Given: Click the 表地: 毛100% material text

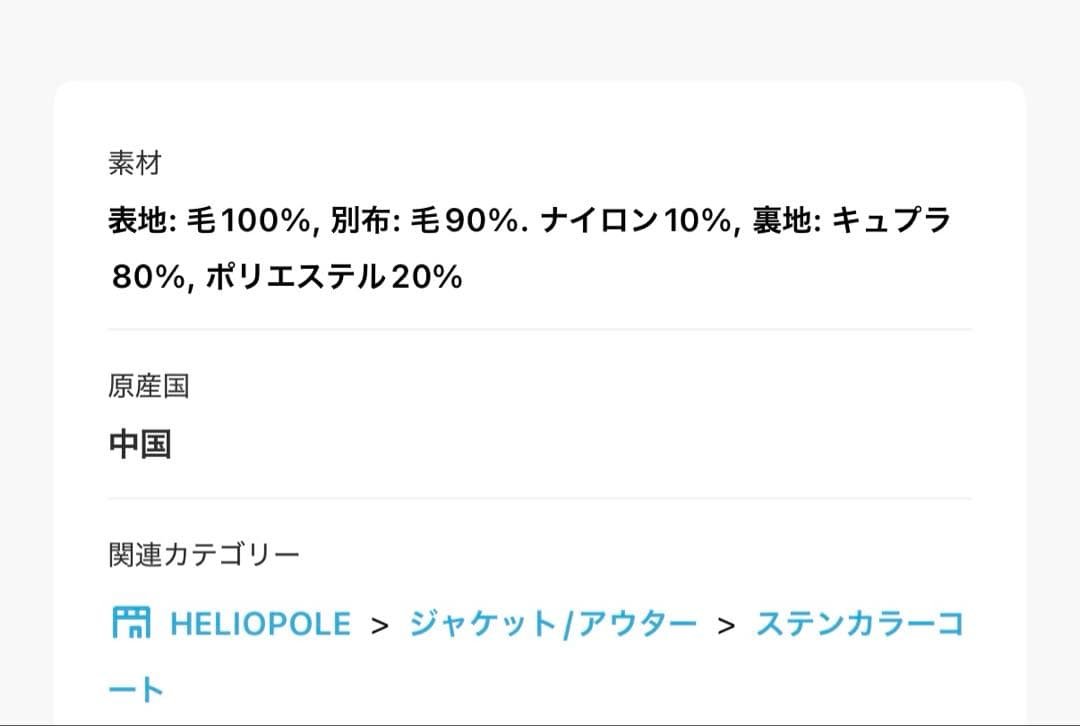Looking at the screenshot, I should [210, 221].
